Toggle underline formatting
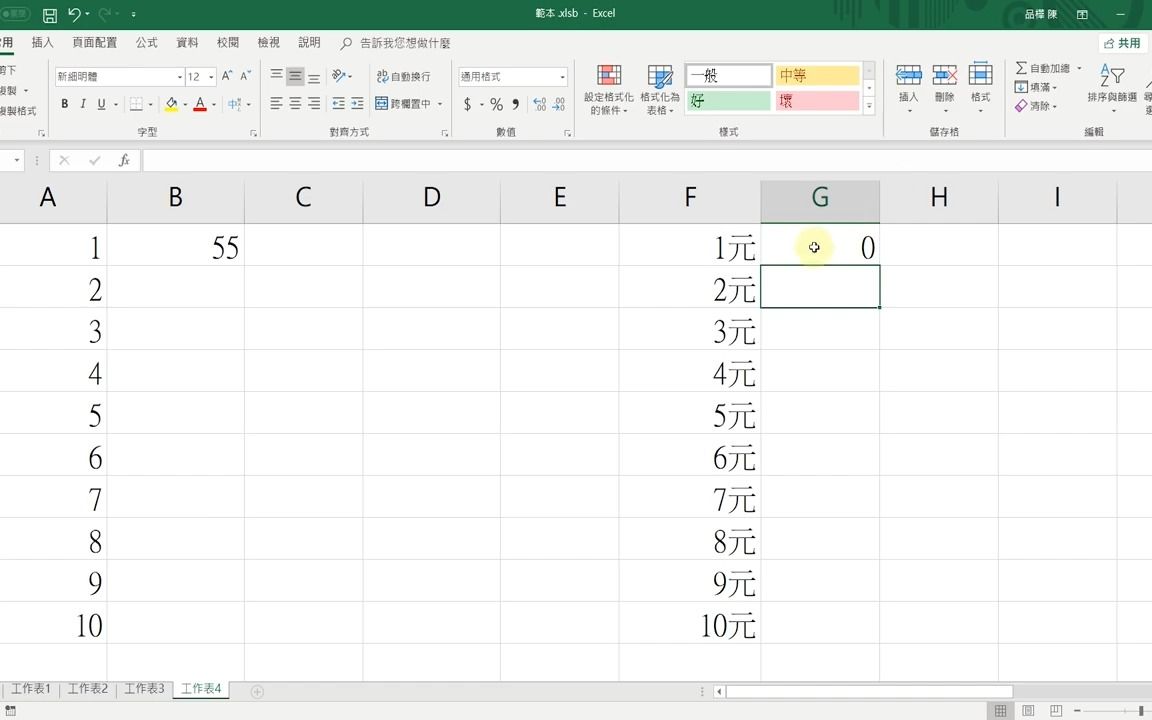Image resolution: width=1152 pixels, height=720 pixels. [100, 103]
